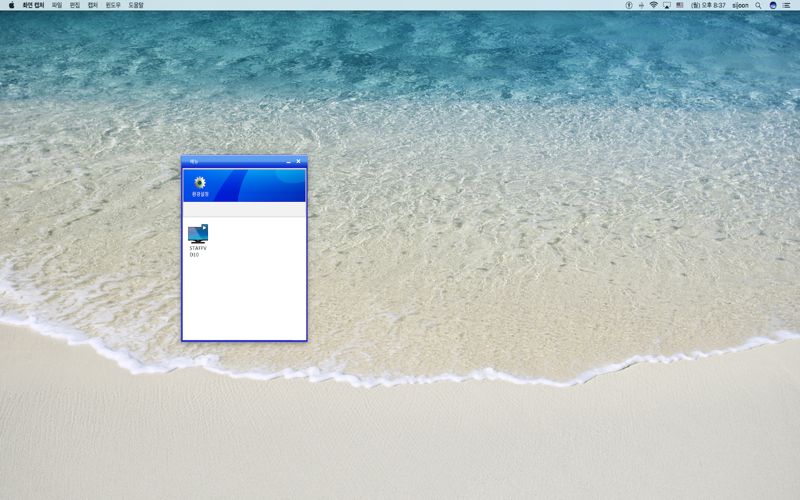The image size is (800, 500).
Task: Close the blue menu window
Action: tap(298, 161)
